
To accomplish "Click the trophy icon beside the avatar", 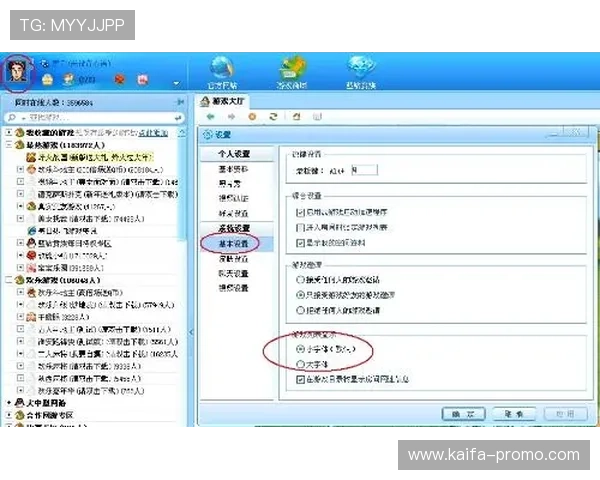I will pos(69,79).
